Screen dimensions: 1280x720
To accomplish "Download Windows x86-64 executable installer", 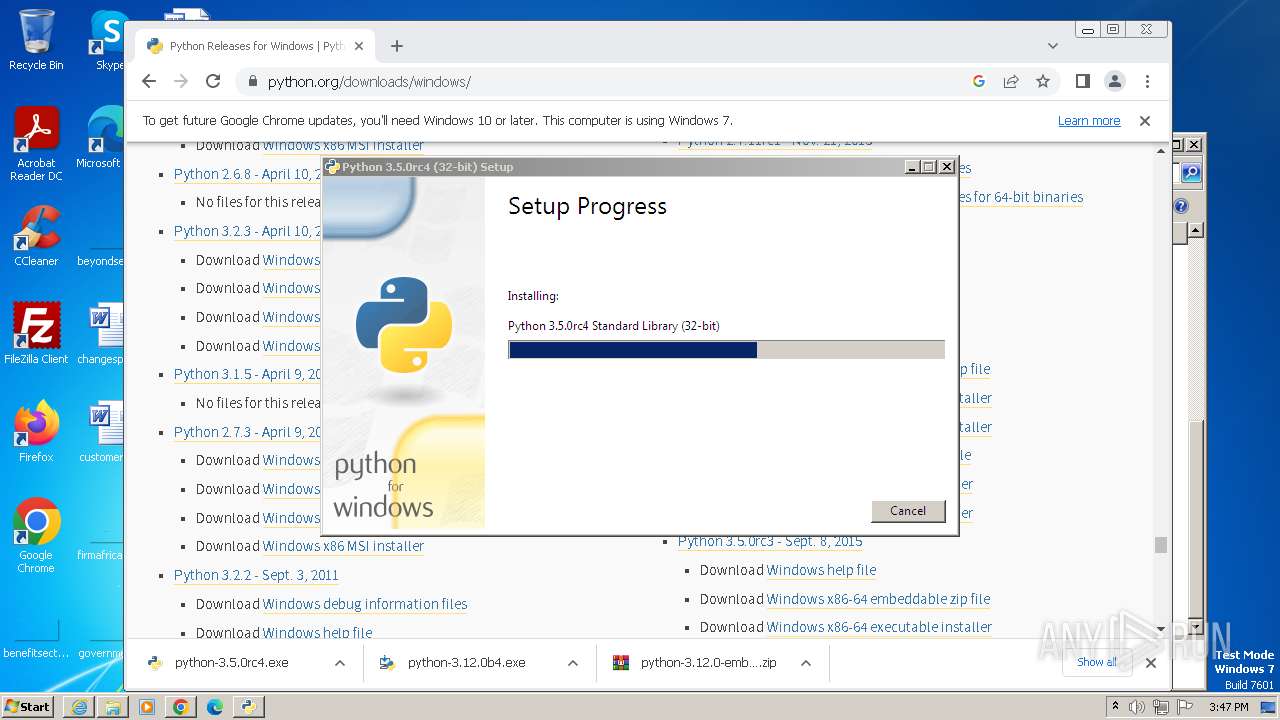I will [x=879, y=627].
